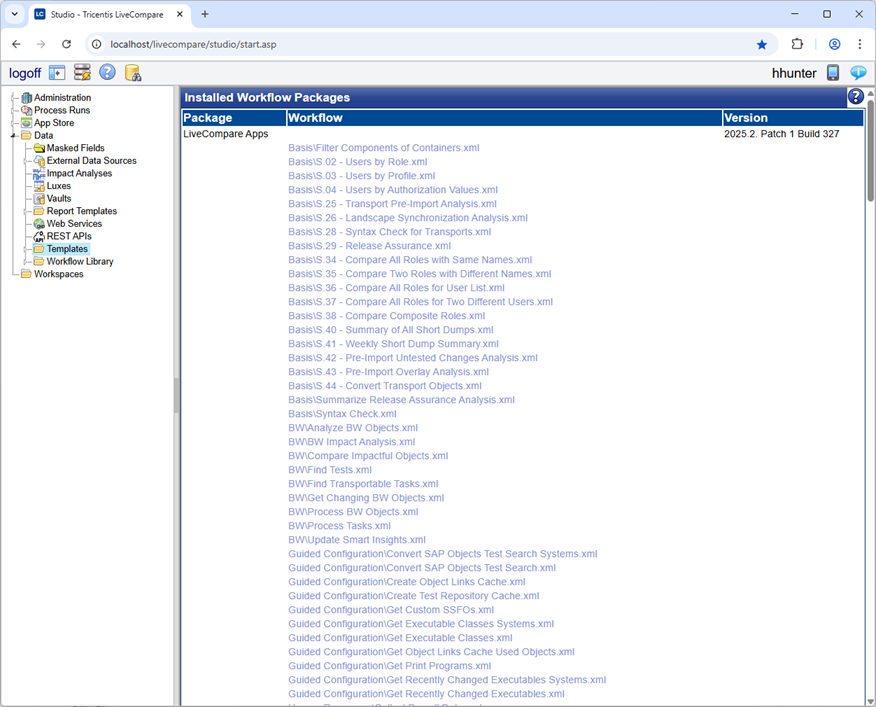Reload the page using the refresh icon
Screen dimensions: 876x707
tap(66, 45)
